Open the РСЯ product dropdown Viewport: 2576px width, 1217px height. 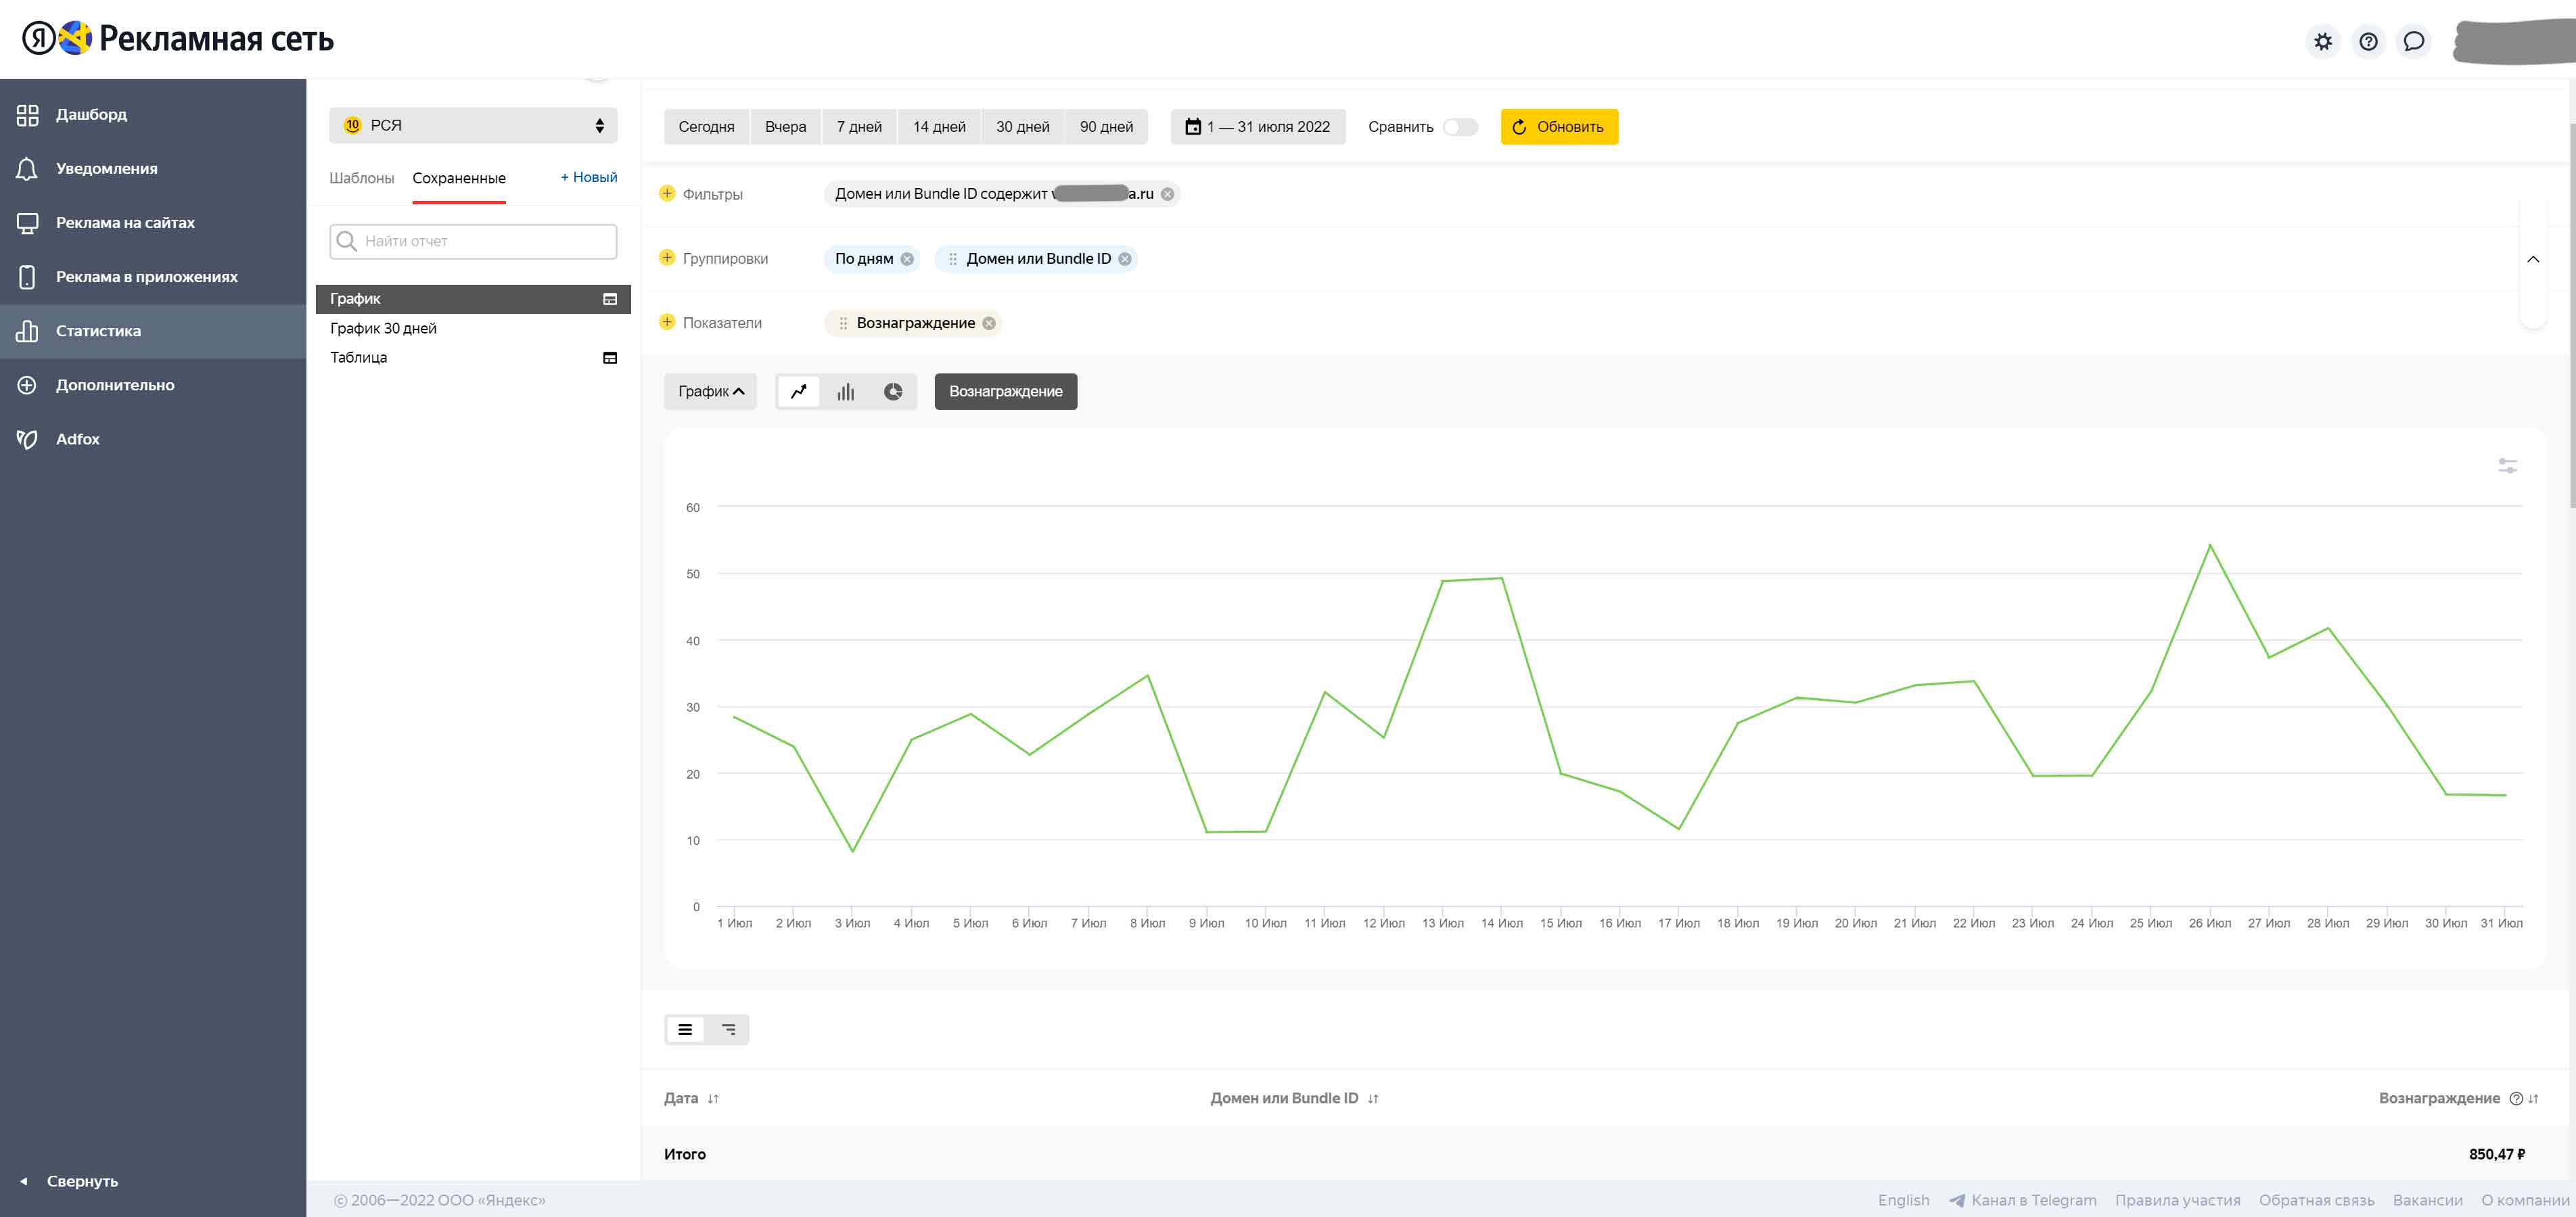(x=473, y=125)
